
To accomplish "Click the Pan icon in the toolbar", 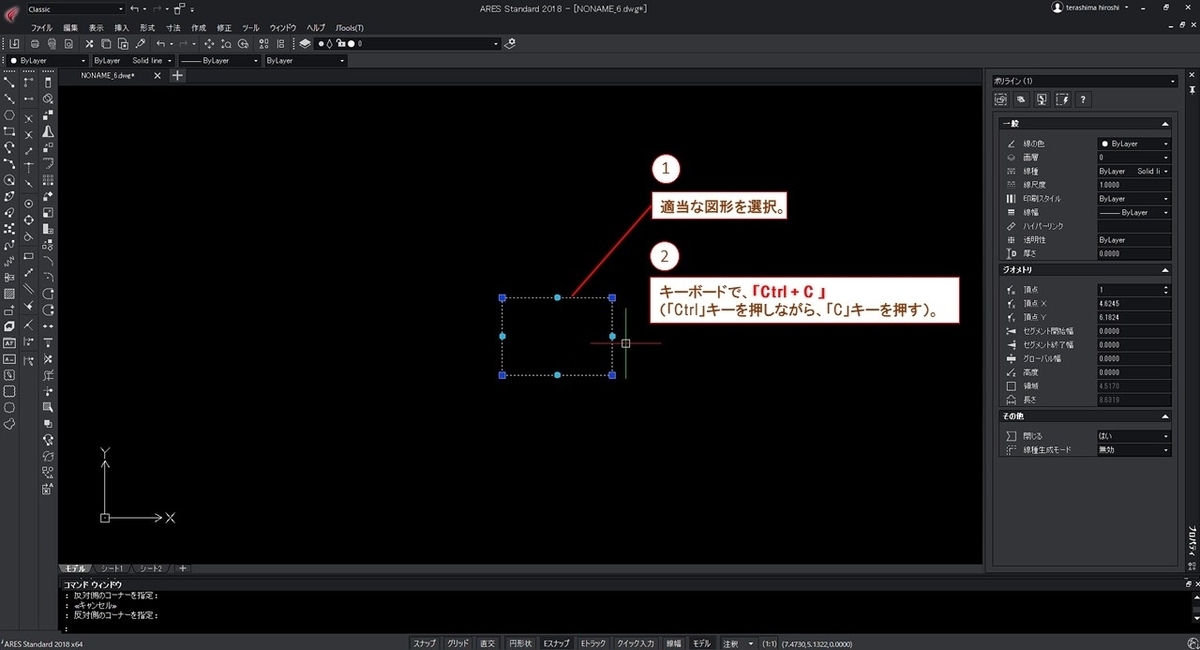I will click(209, 44).
